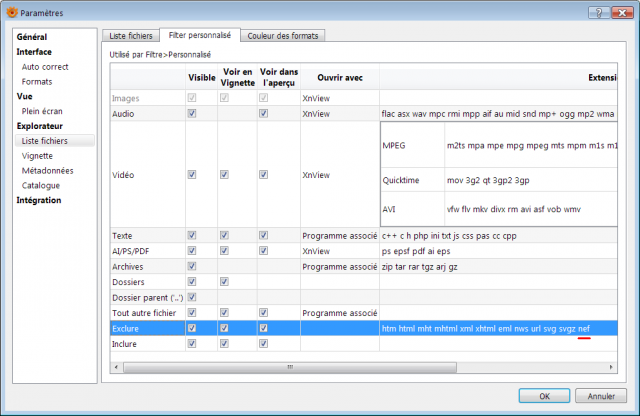Click the Ouvrir avec column header
This screenshot has height=416, width=640.
click(x=340, y=77)
